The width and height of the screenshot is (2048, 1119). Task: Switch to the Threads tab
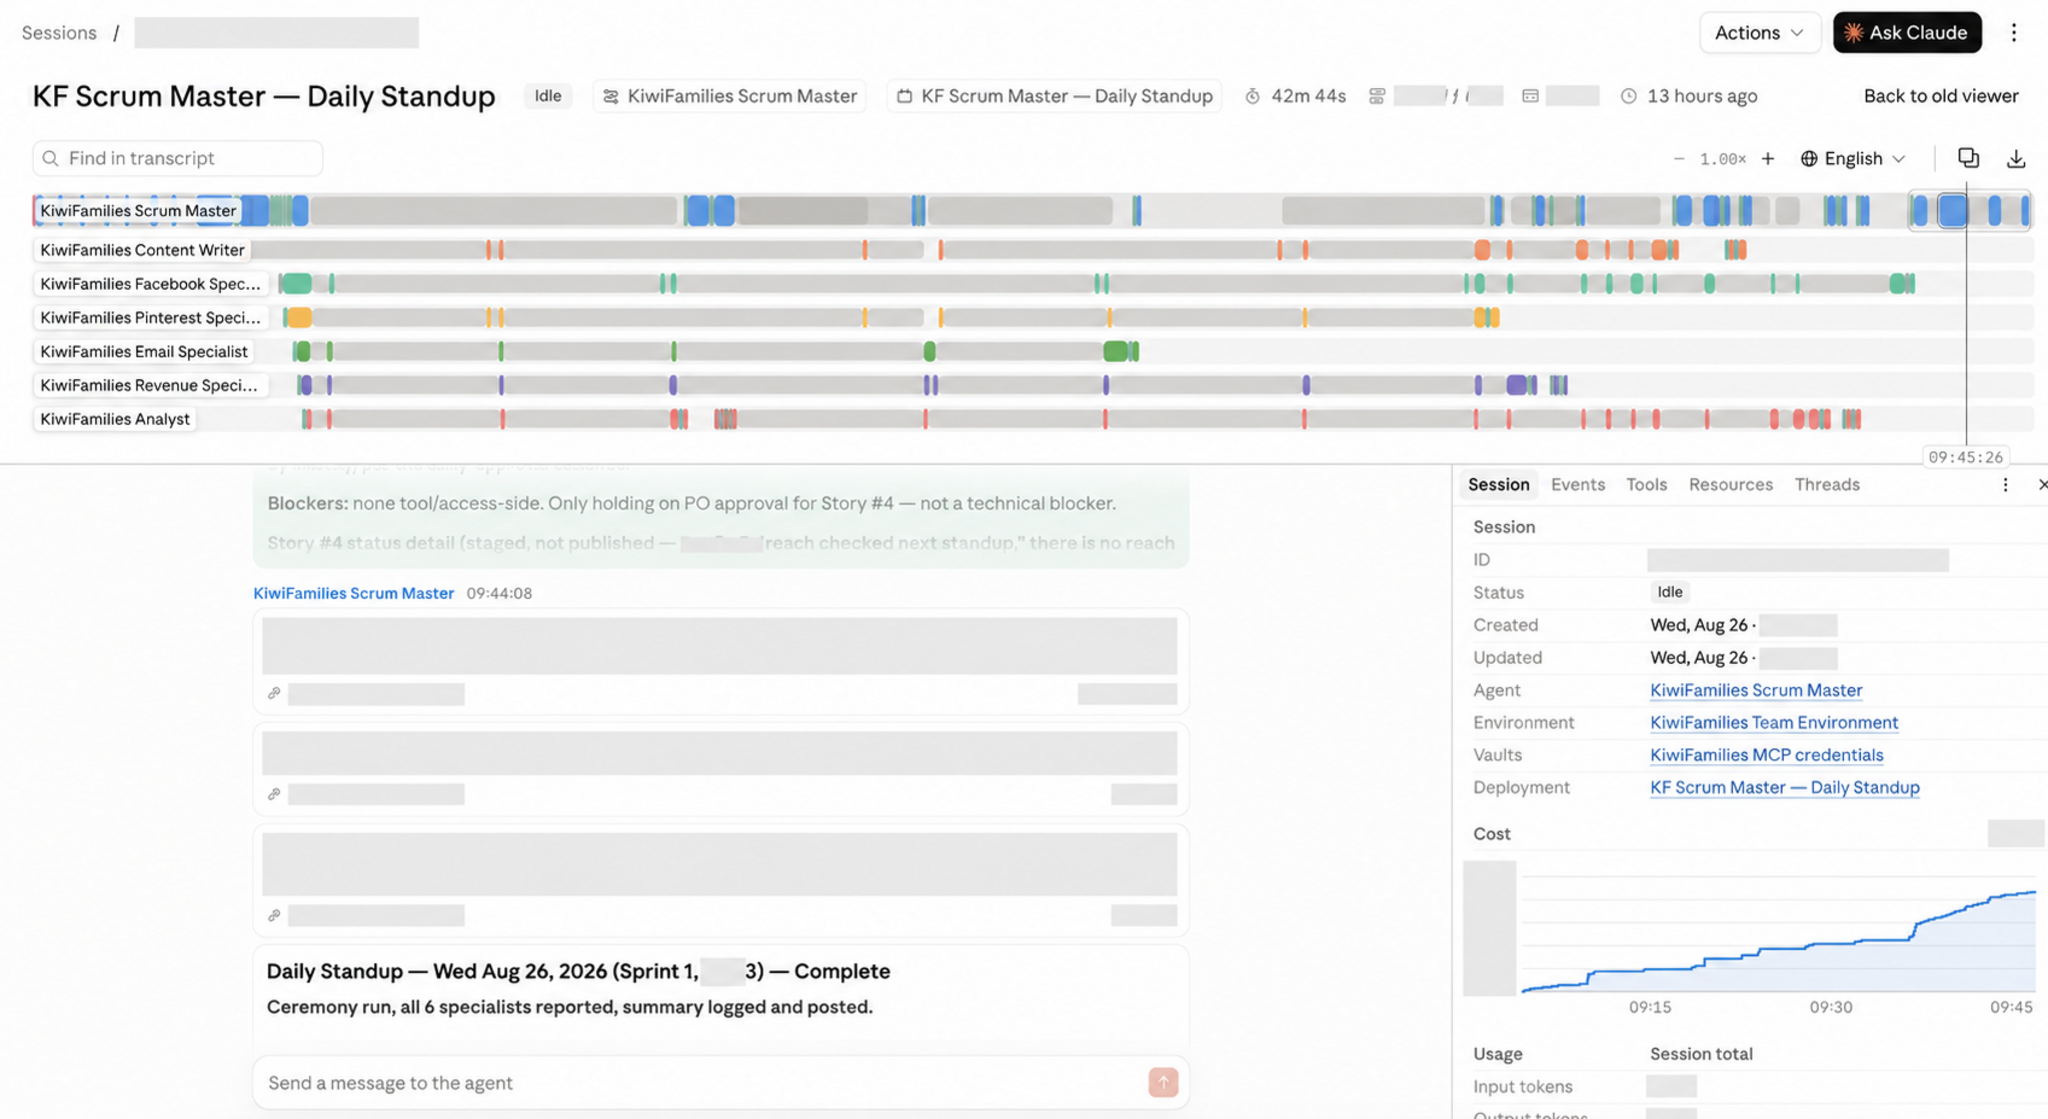(1826, 484)
